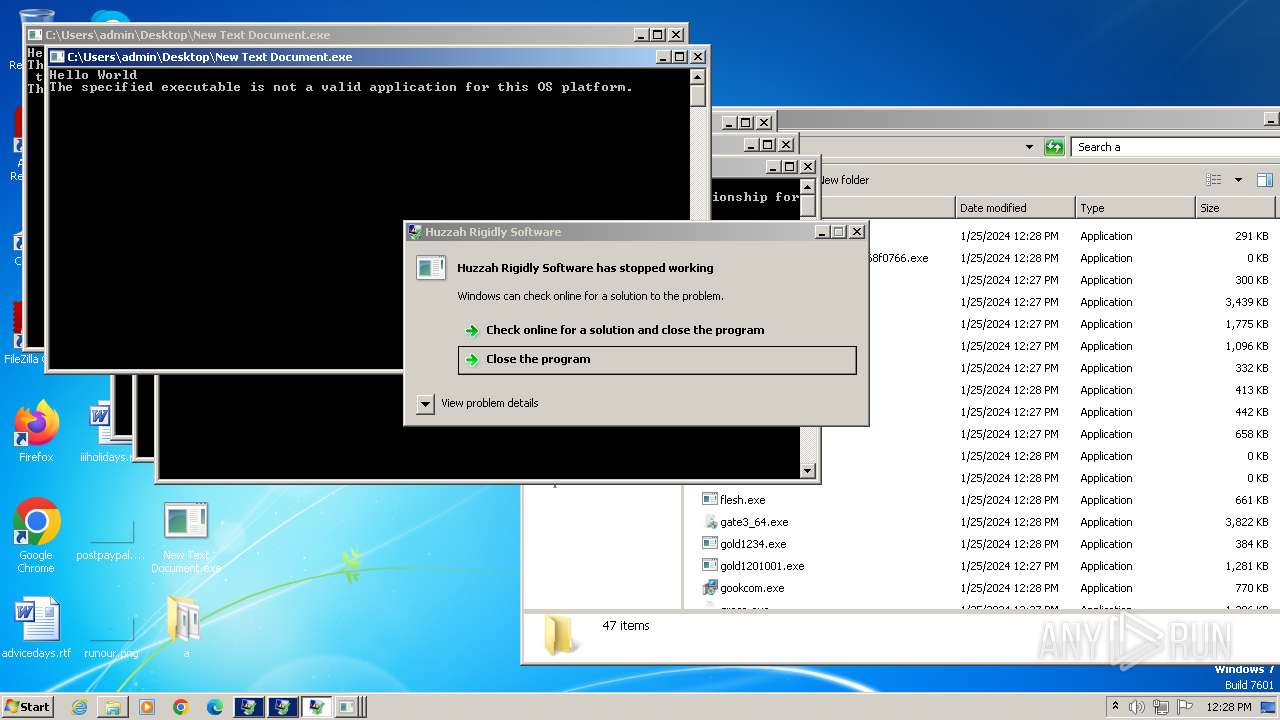Click the gold1234.exe file icon
The height and width of the screenshot is (720, 1280).
click(x=710, y=544)
